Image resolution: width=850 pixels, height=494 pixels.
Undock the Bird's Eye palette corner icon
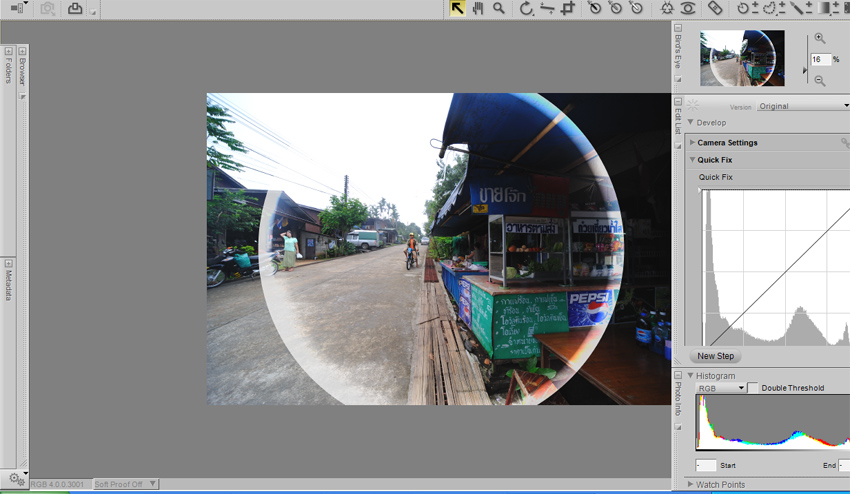click(678, 79)
